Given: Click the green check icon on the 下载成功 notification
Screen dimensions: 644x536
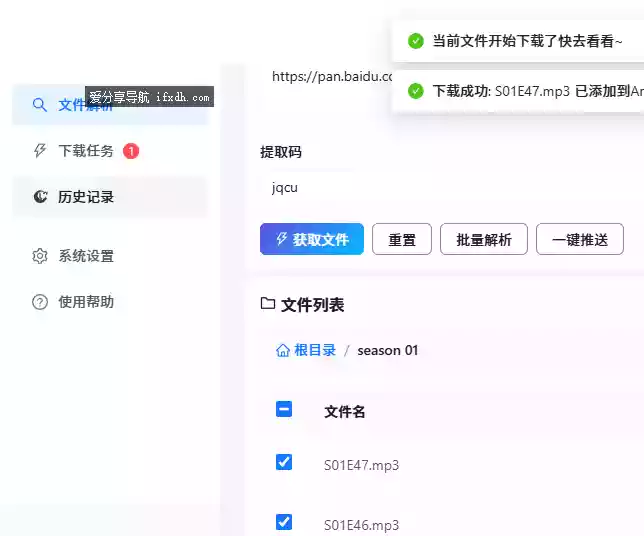Looking at the screenshot, I should [x=416, y=91].
